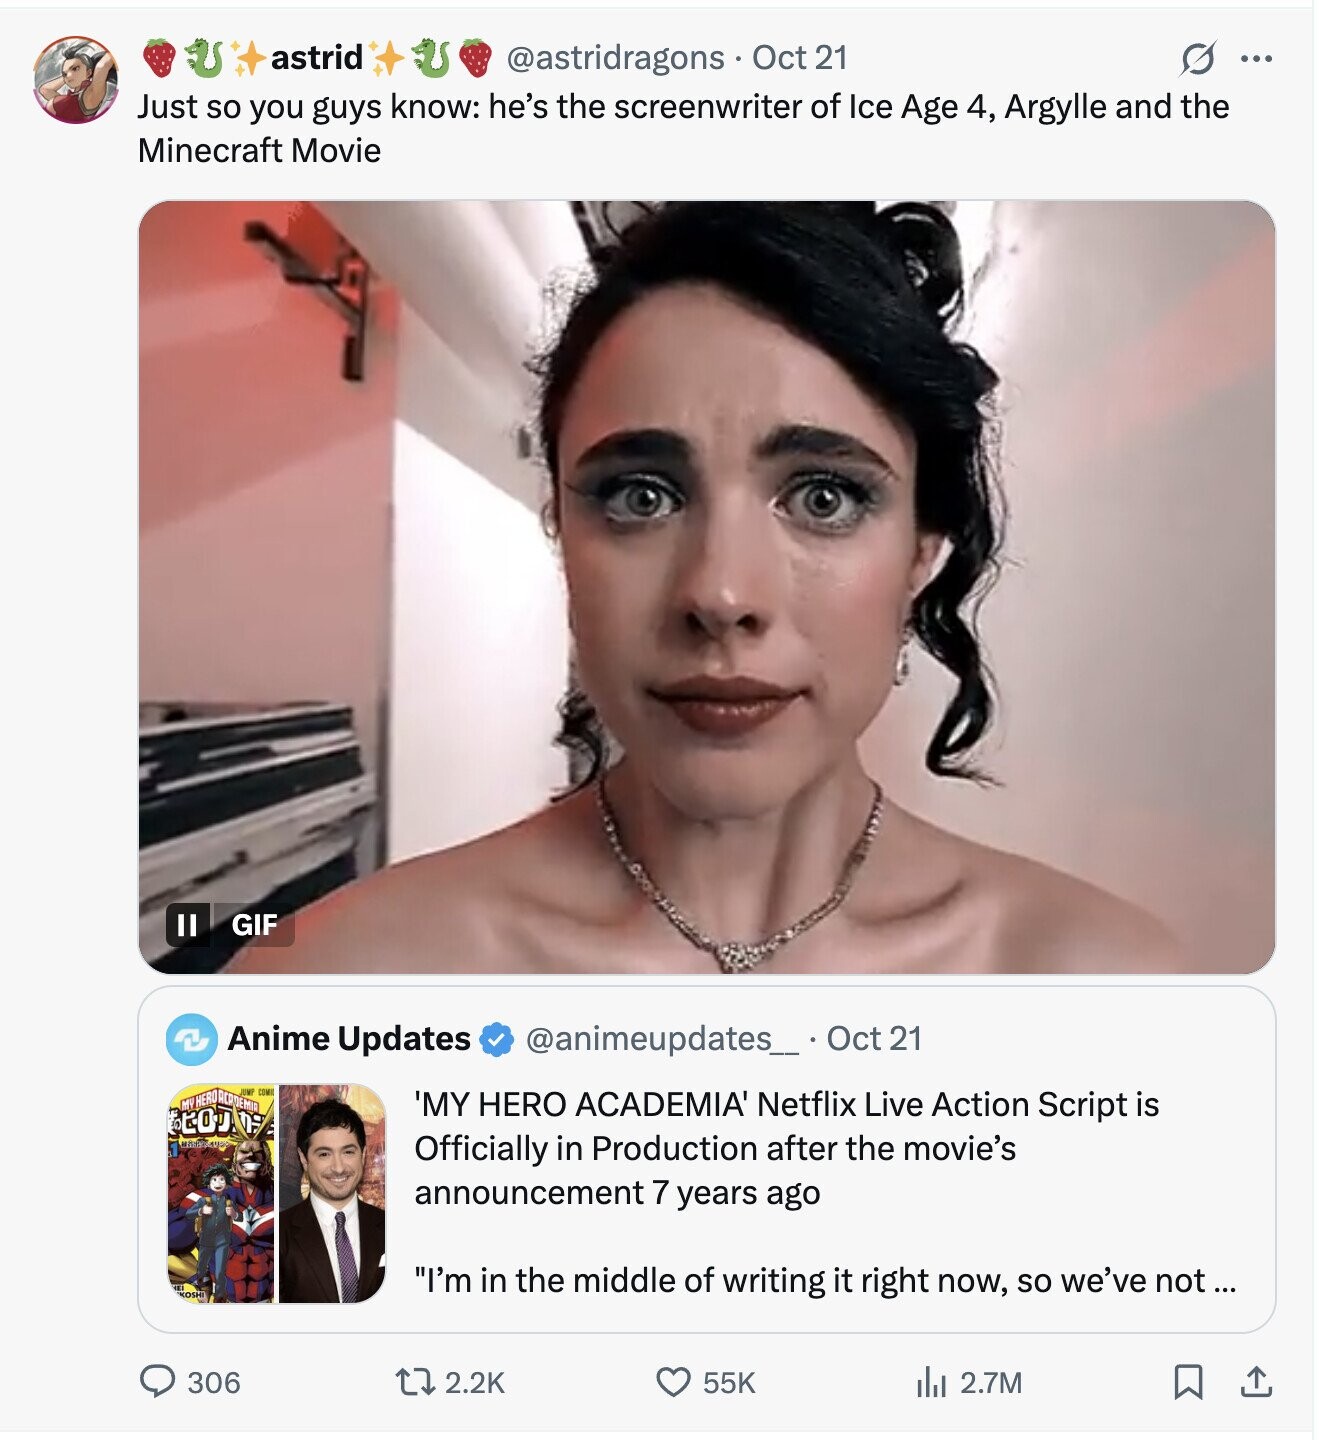Click the astrid display name

coord(316,58)
